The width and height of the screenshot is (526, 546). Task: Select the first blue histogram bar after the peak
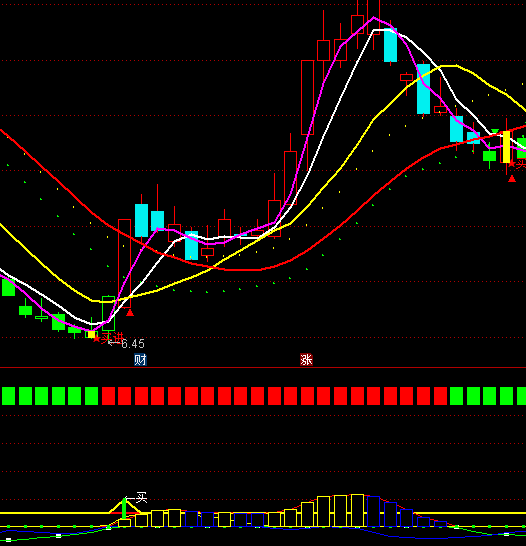(374, 512)
